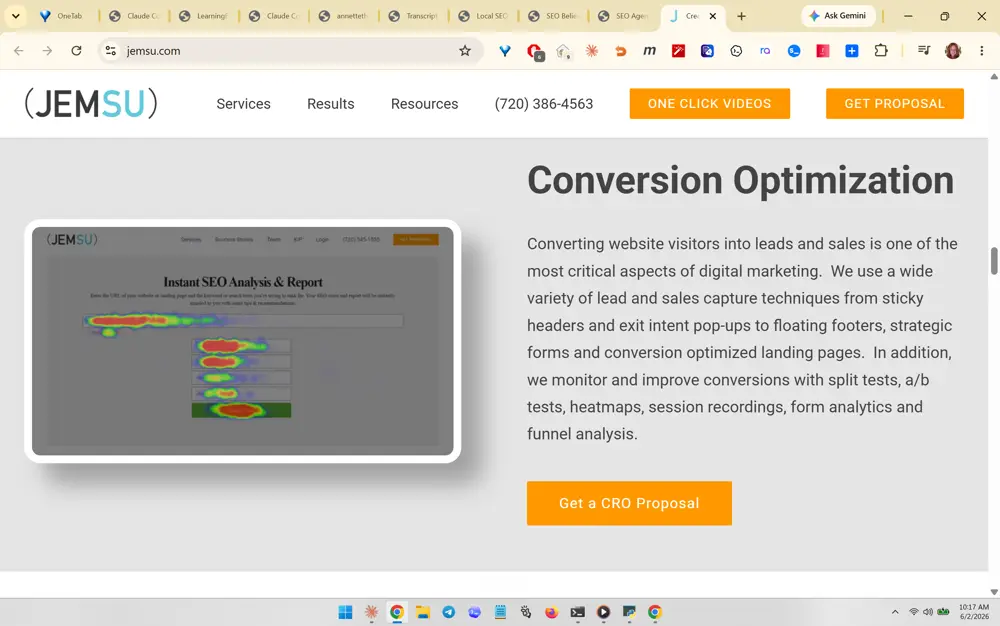Viewport: 1000px width, 626px height.
Task: Open a new browser tab
Action: [x=741, y=16]
